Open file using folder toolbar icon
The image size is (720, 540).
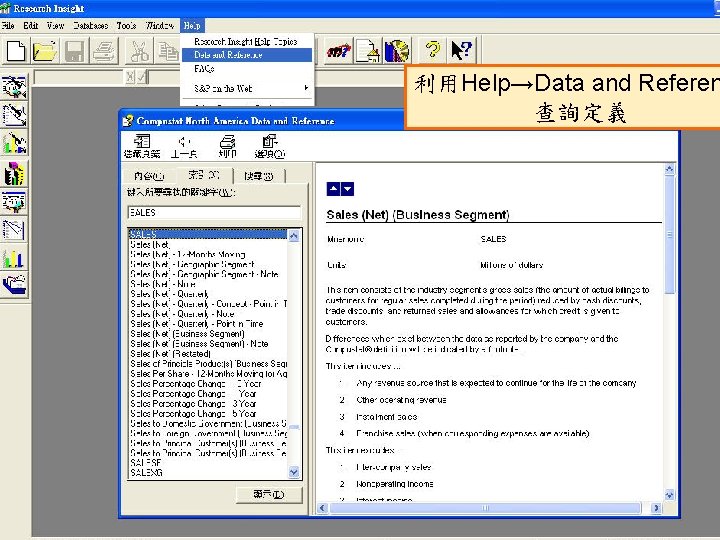point(45,50)
